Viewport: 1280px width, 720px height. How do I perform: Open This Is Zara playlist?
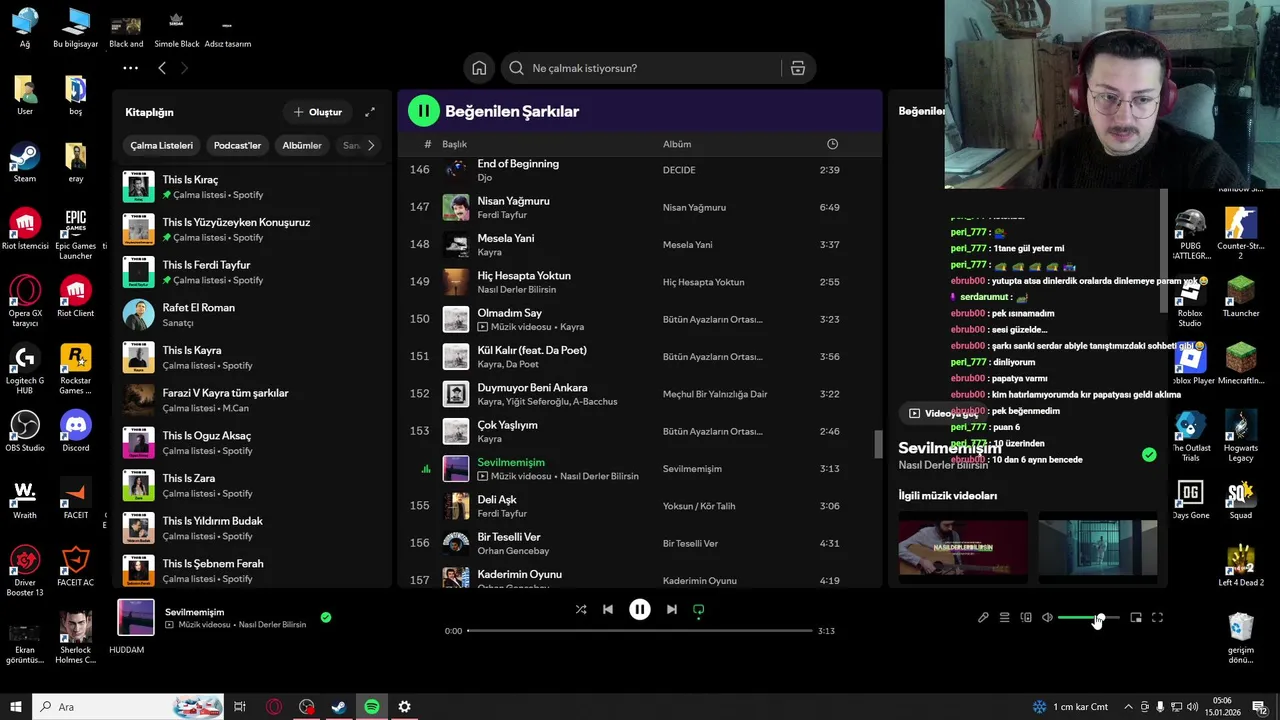click(250, 486)
